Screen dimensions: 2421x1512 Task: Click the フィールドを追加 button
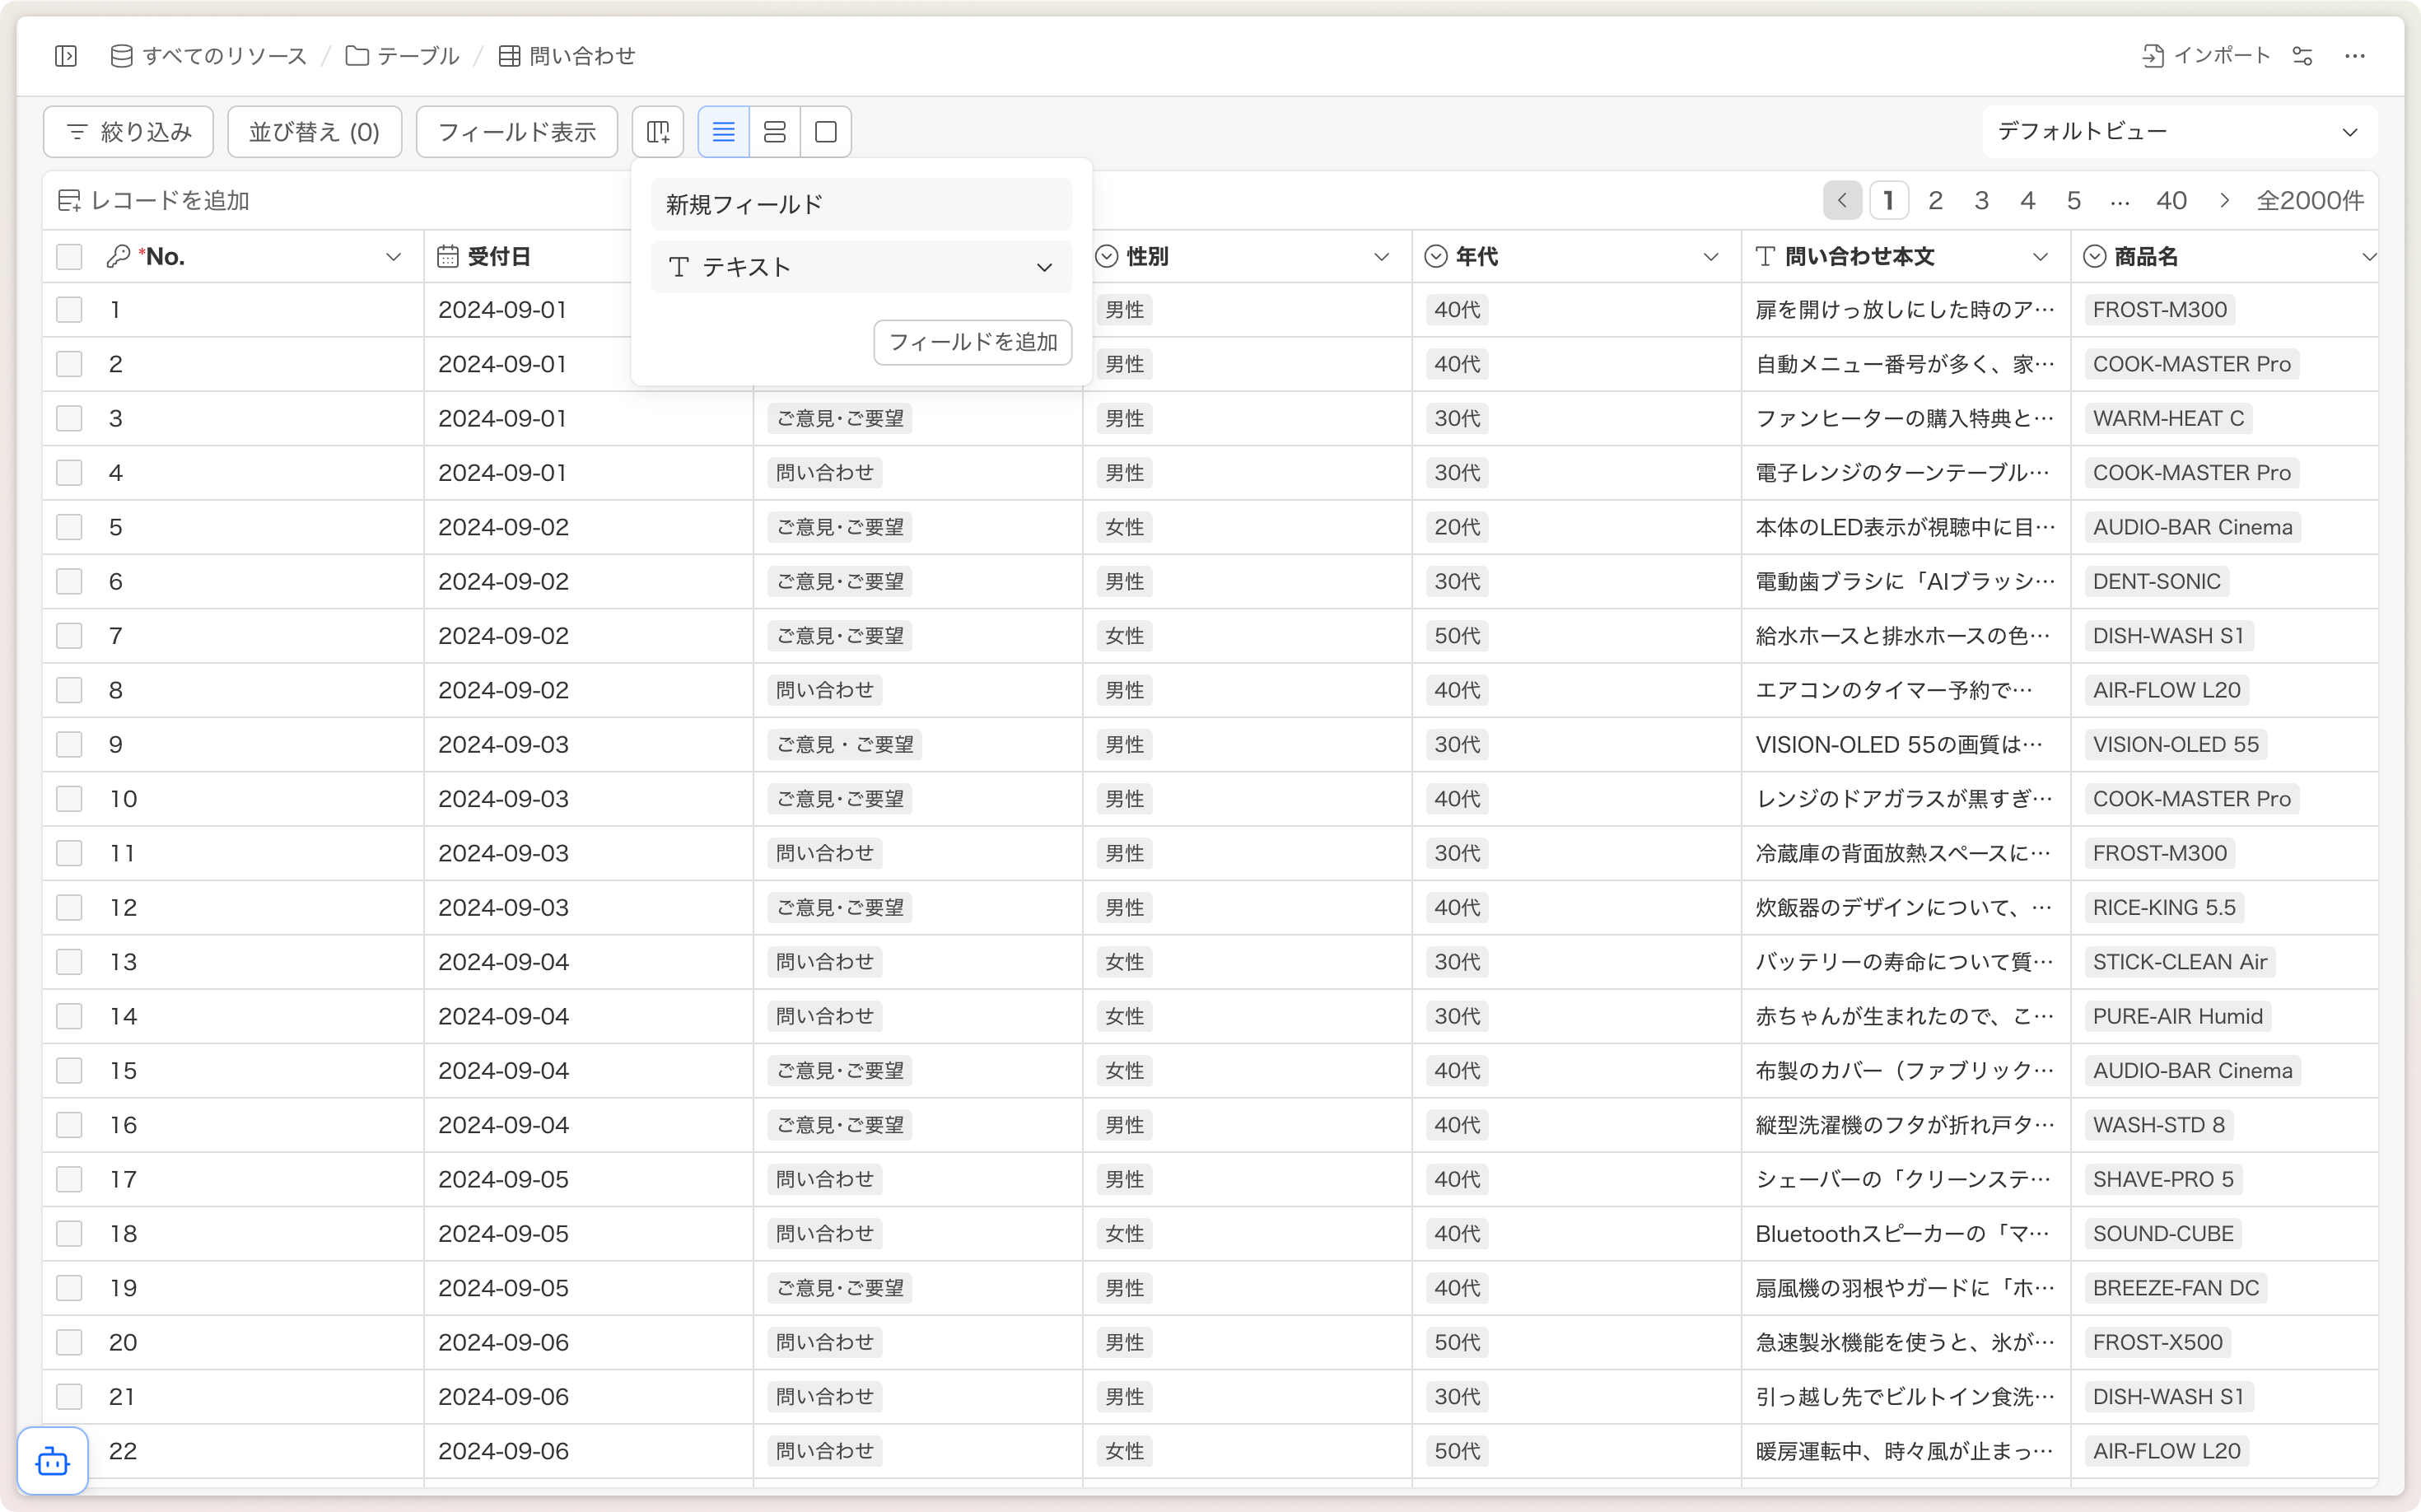[972, 342]
